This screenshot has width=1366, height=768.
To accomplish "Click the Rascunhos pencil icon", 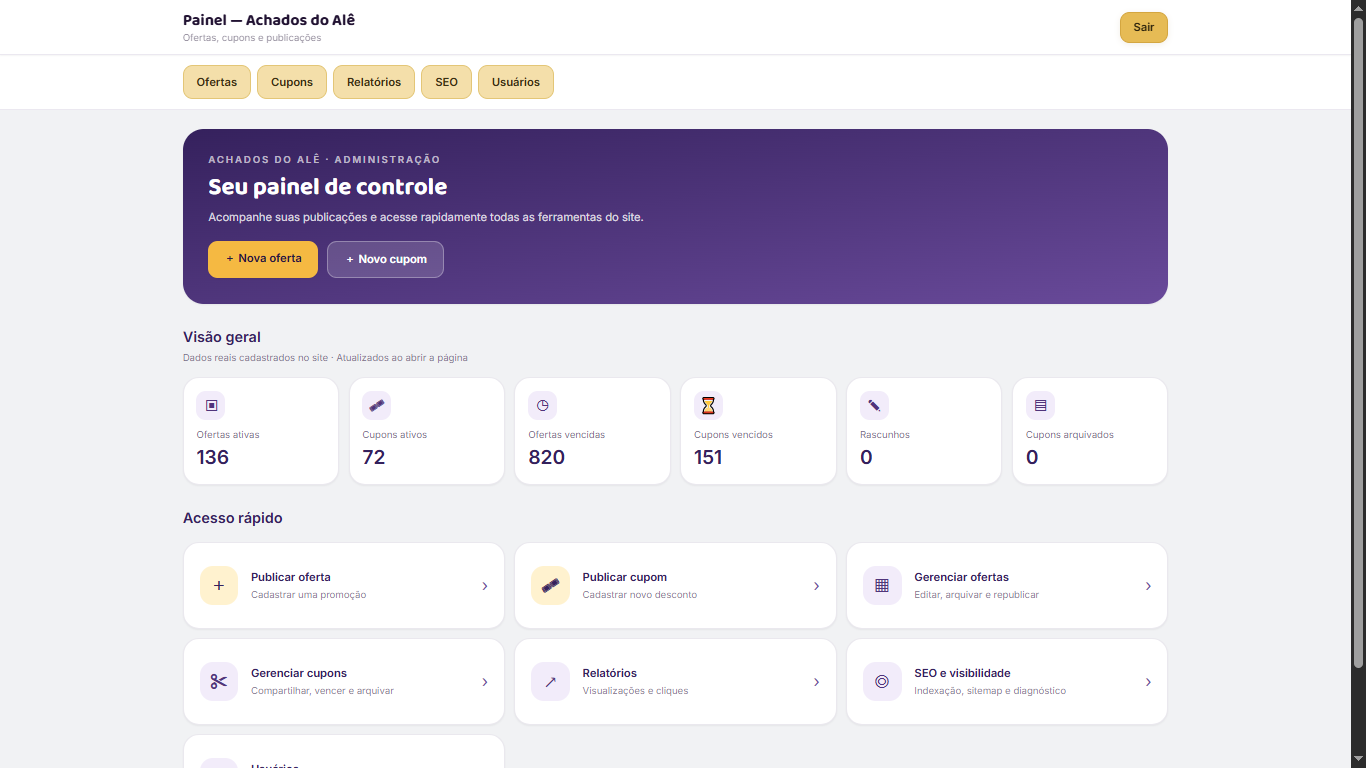I will pos(874,405).
